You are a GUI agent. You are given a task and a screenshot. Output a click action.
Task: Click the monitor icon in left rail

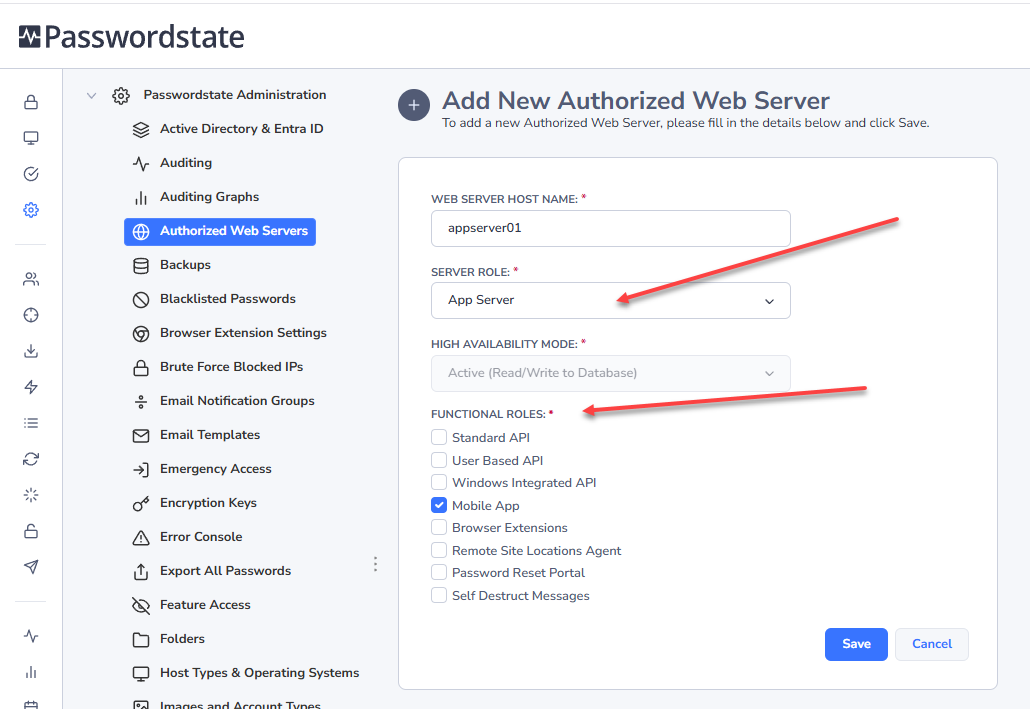pyautogui.click(x=31, y=138)
